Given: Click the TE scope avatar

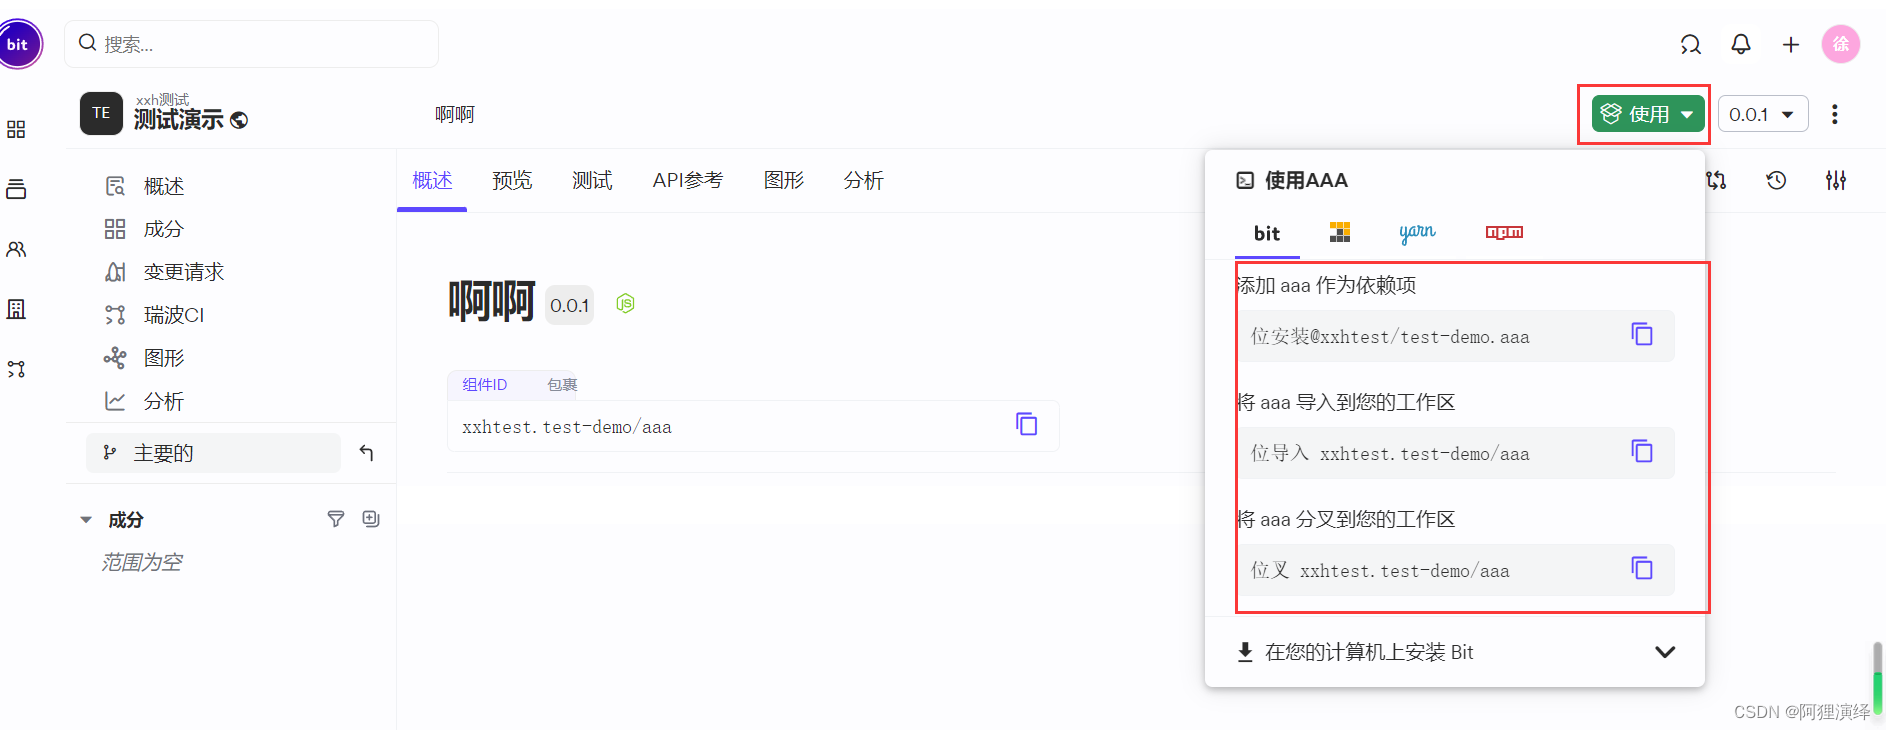Looking at the screenshot, I should 101,113.
